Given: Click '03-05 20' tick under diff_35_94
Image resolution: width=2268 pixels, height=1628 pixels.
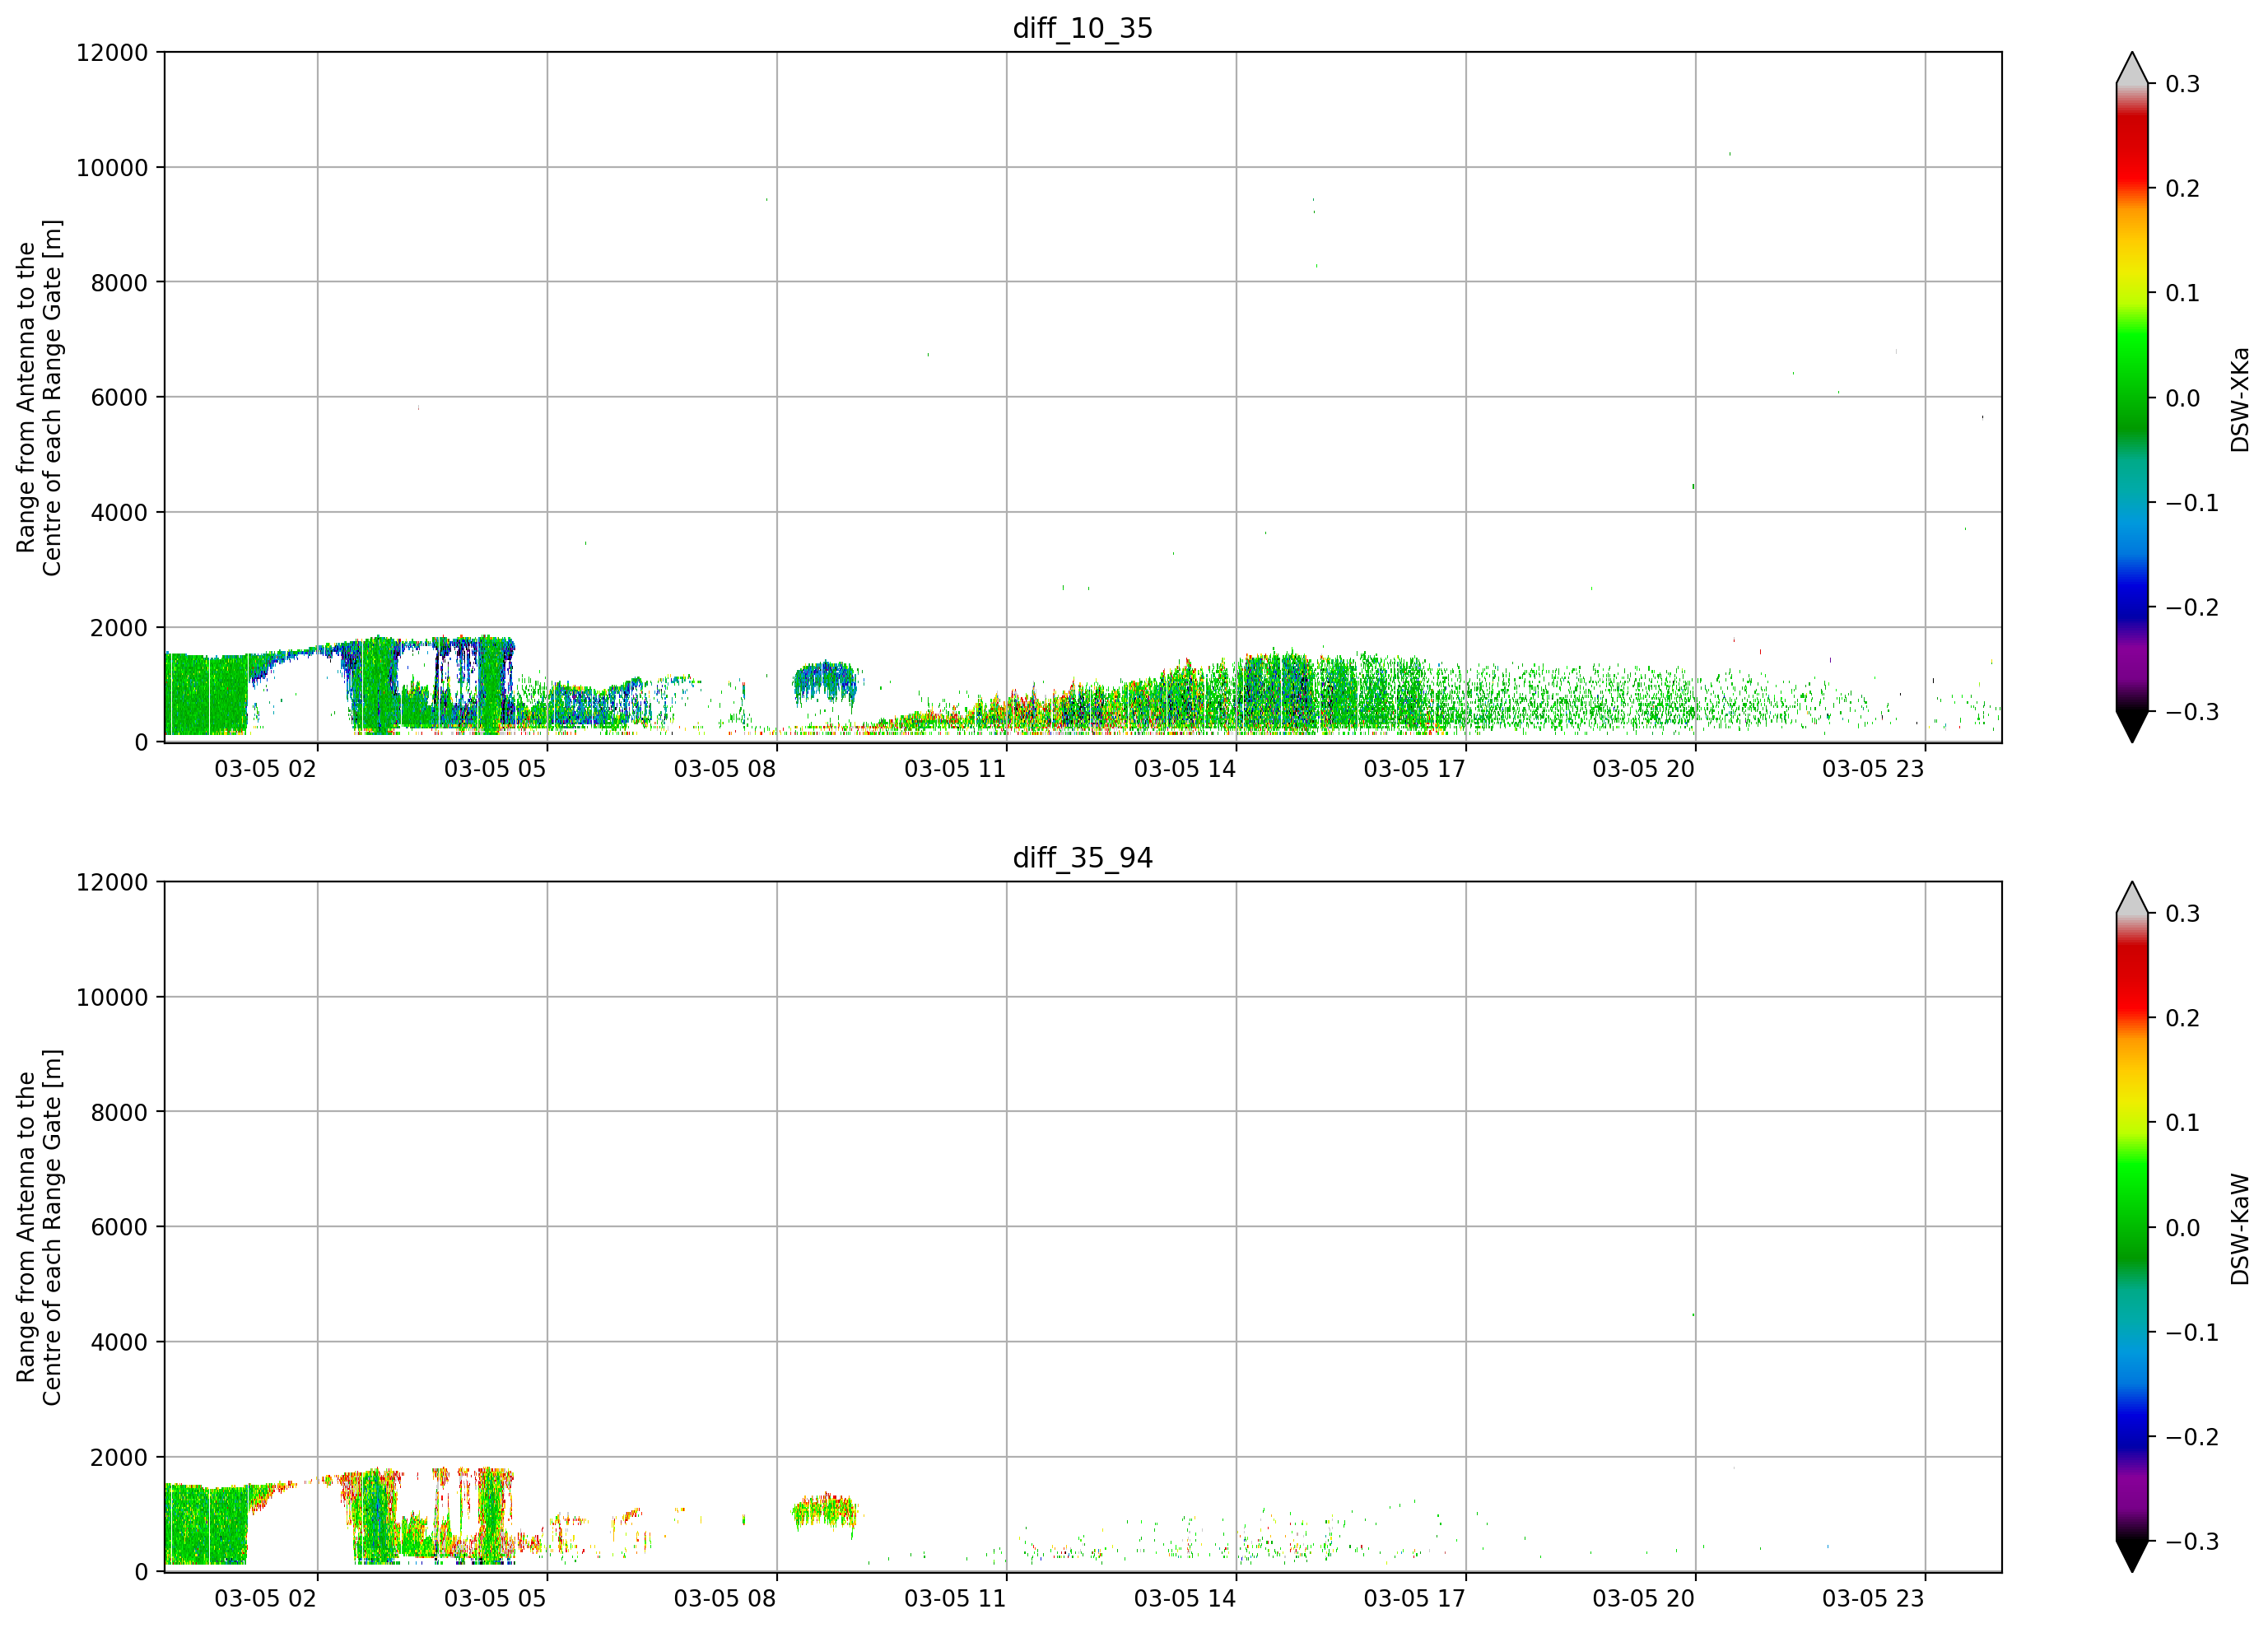Looking at the screenshot, I should click(x=1644, y=1598).
